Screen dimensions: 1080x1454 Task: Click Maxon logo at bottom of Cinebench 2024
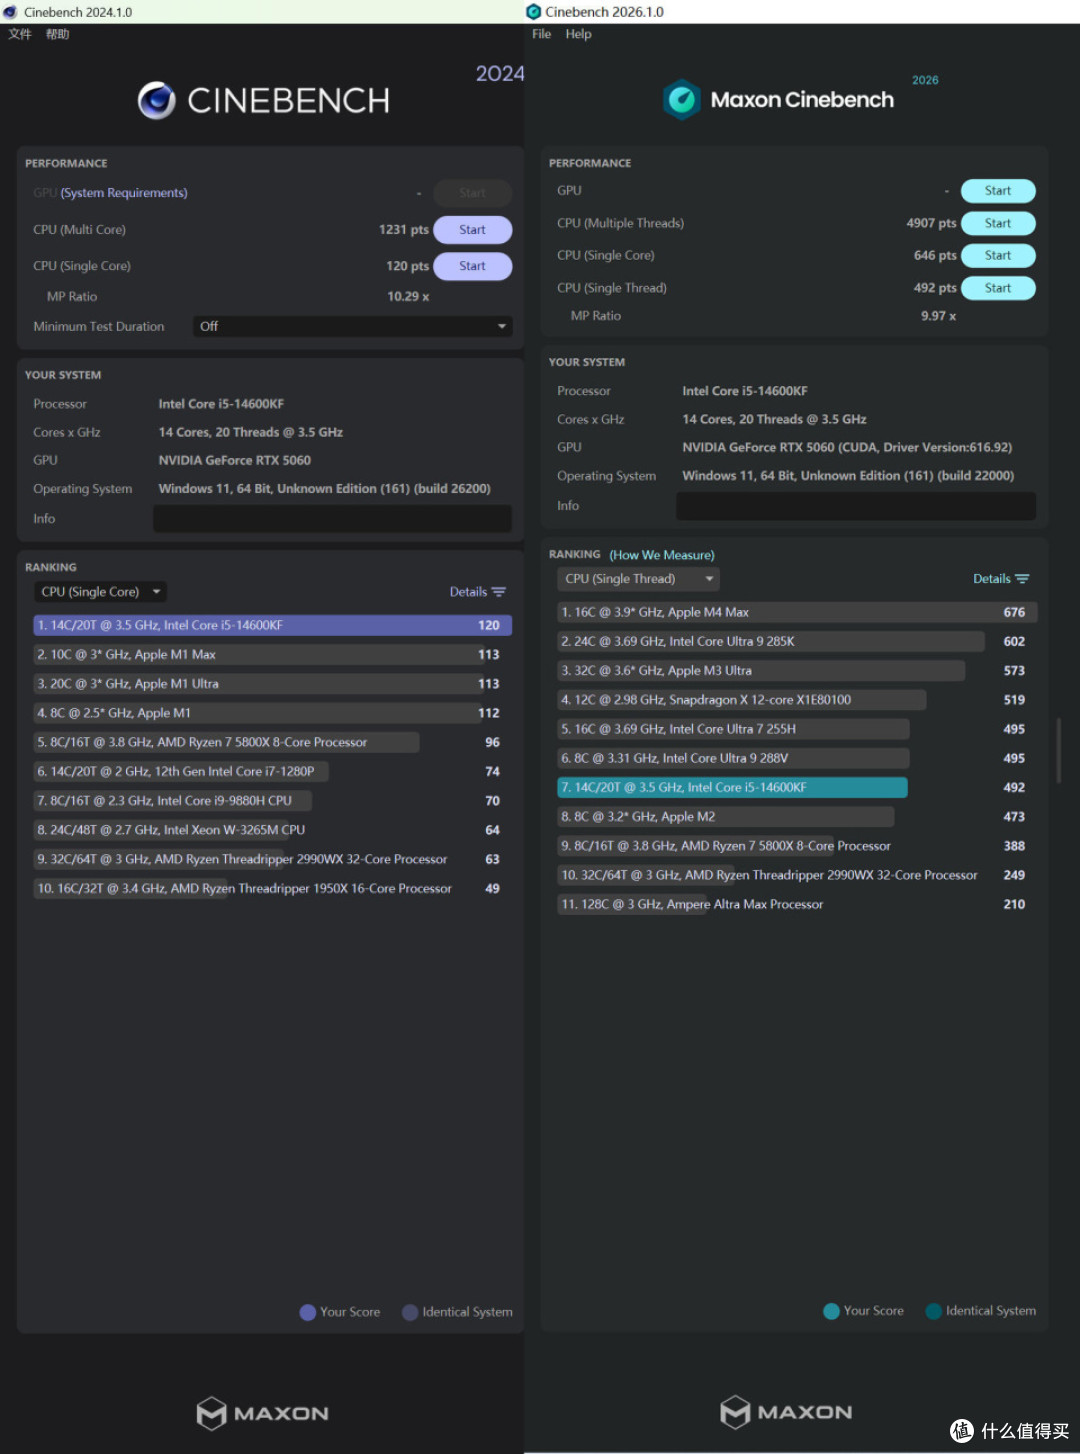(263, 1413)
